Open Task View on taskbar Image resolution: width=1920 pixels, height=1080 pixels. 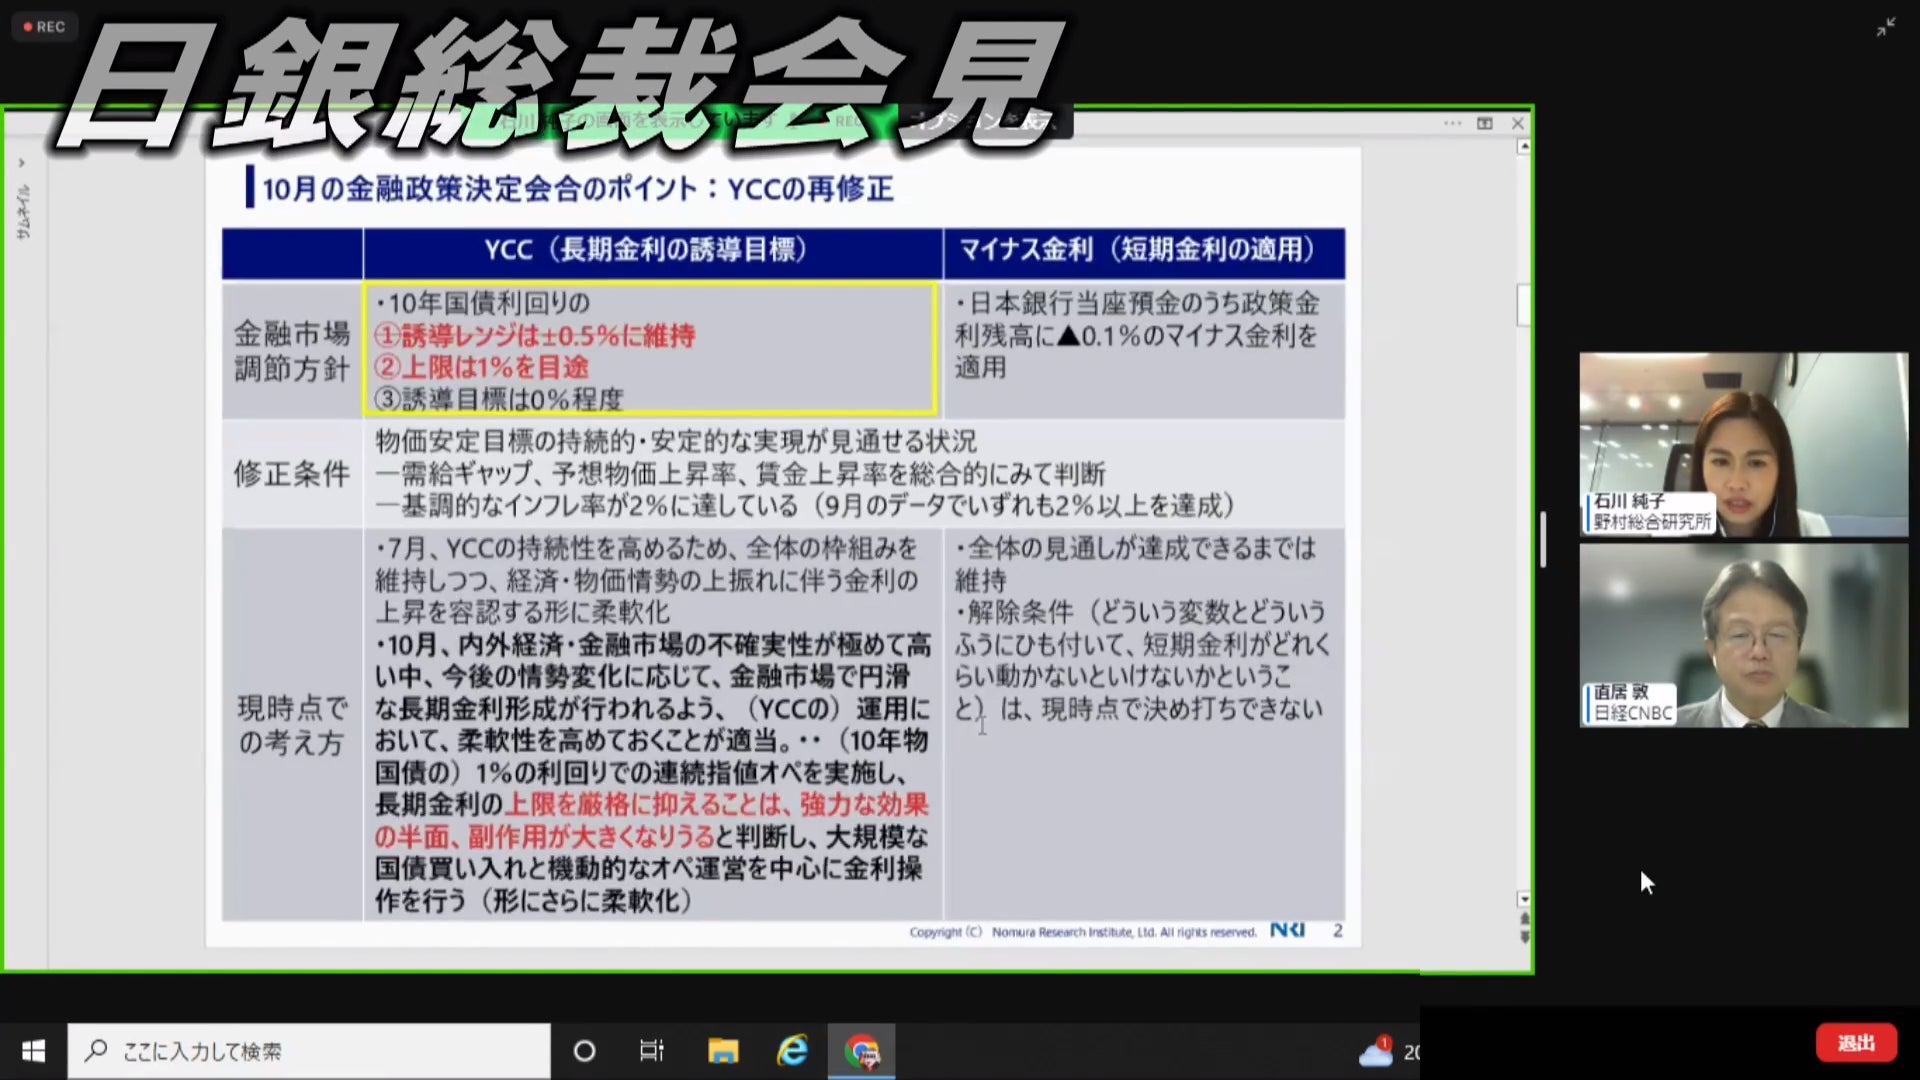[x=651, y=1051]
